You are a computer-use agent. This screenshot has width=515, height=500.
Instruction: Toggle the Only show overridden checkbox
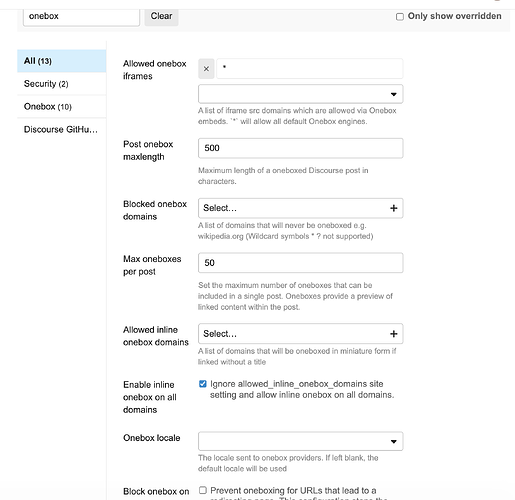pyautogui.click(x=400, y=17)
